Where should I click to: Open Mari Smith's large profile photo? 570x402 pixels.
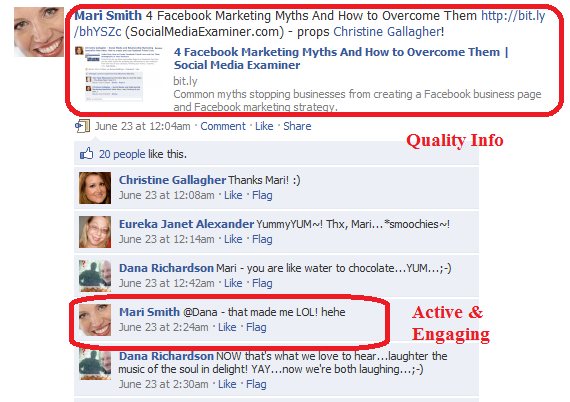39,32
